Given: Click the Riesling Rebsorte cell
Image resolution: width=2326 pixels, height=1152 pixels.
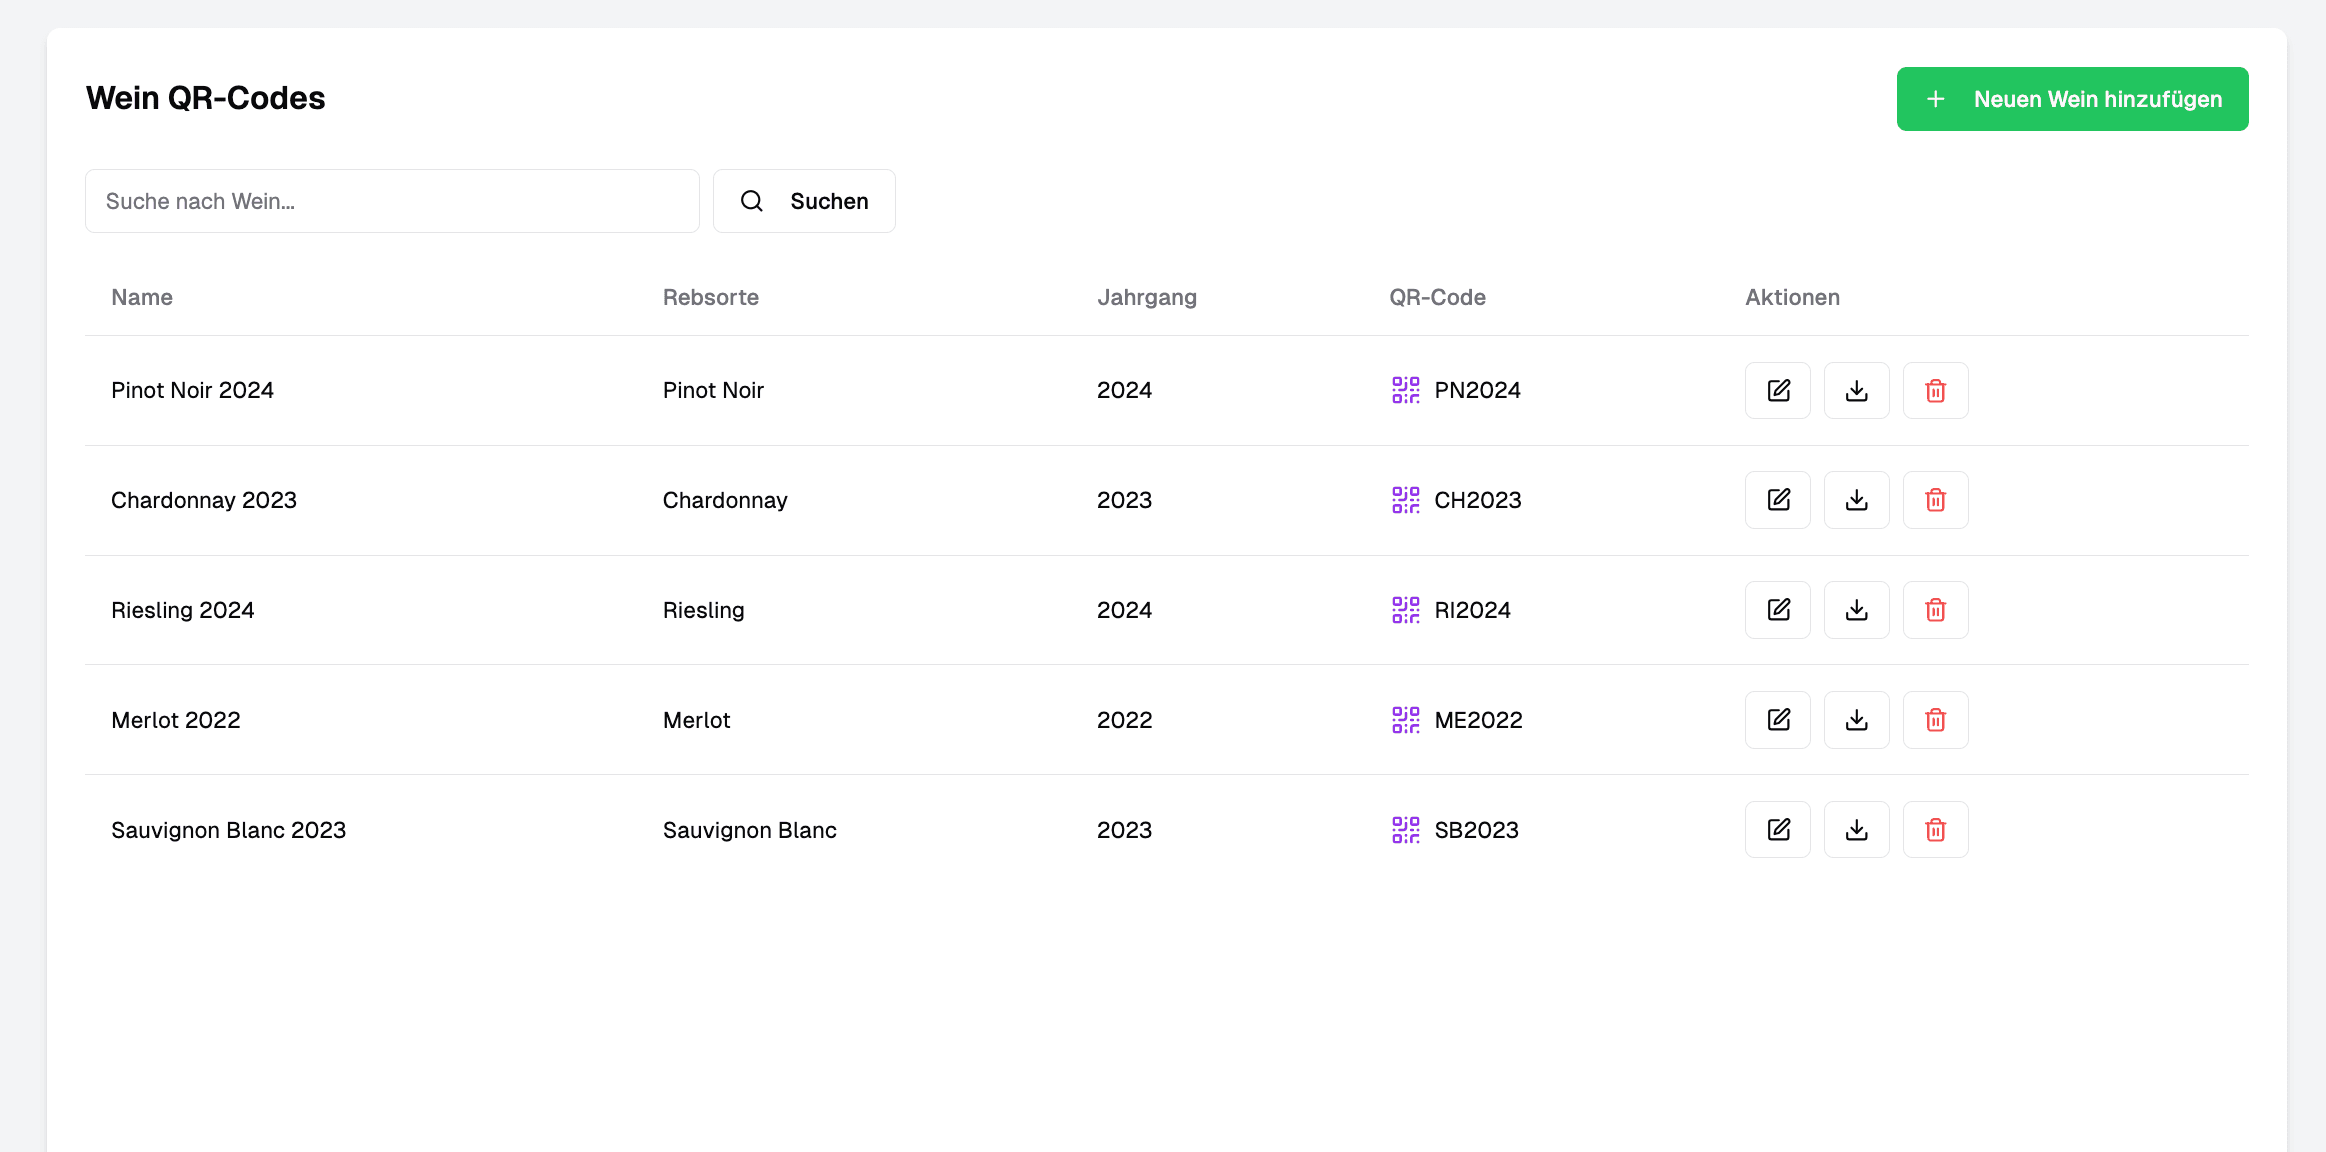Looking at the screenshot, I should [x=704, y=610].
